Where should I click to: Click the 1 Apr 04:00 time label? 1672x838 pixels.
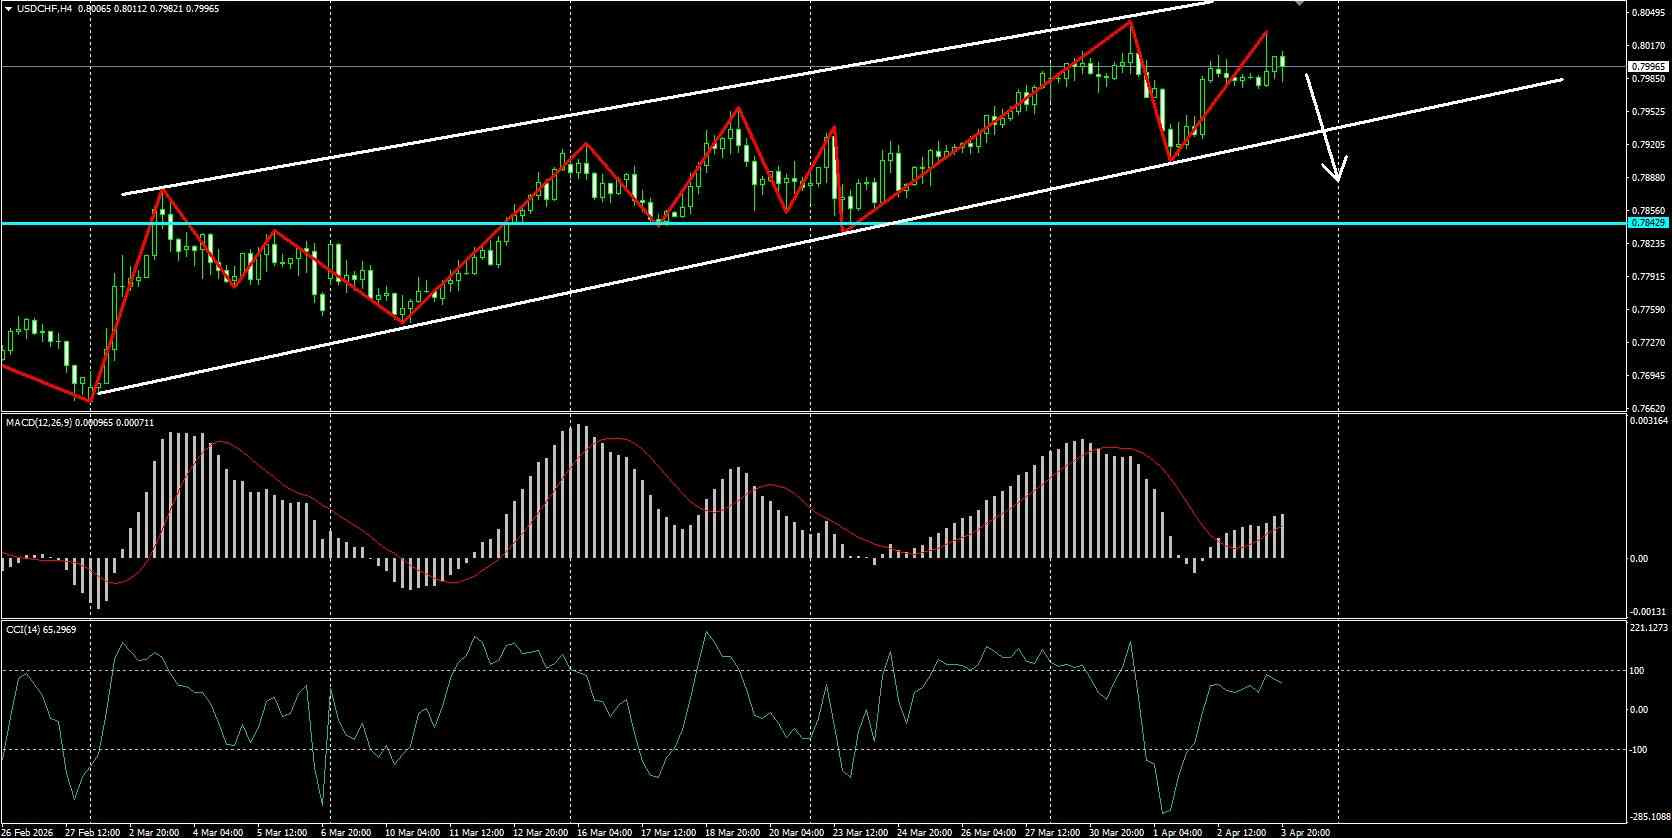coord(1178,831)
